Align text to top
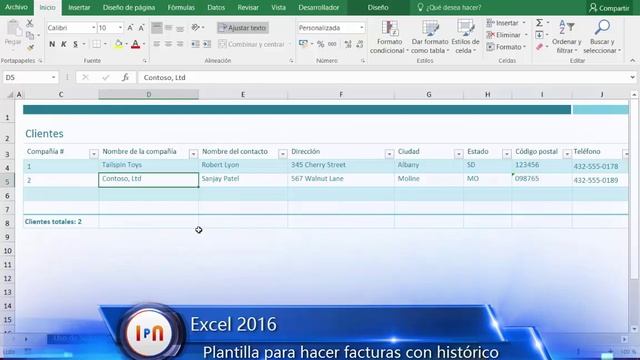 coord(157,28)
